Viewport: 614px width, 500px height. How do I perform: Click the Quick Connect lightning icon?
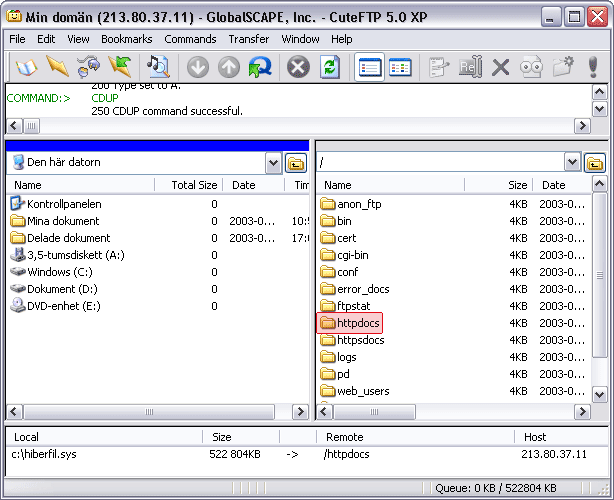click(x=57, y=67)
